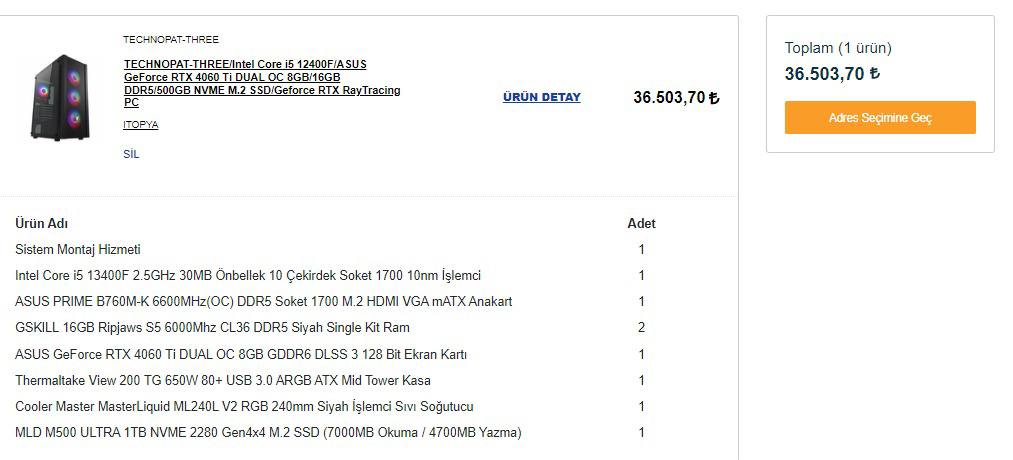Click quantity 1 for Sistem Montaj Hizmeti
Viewport: 1013px width, 460px height.
point(642,249)
